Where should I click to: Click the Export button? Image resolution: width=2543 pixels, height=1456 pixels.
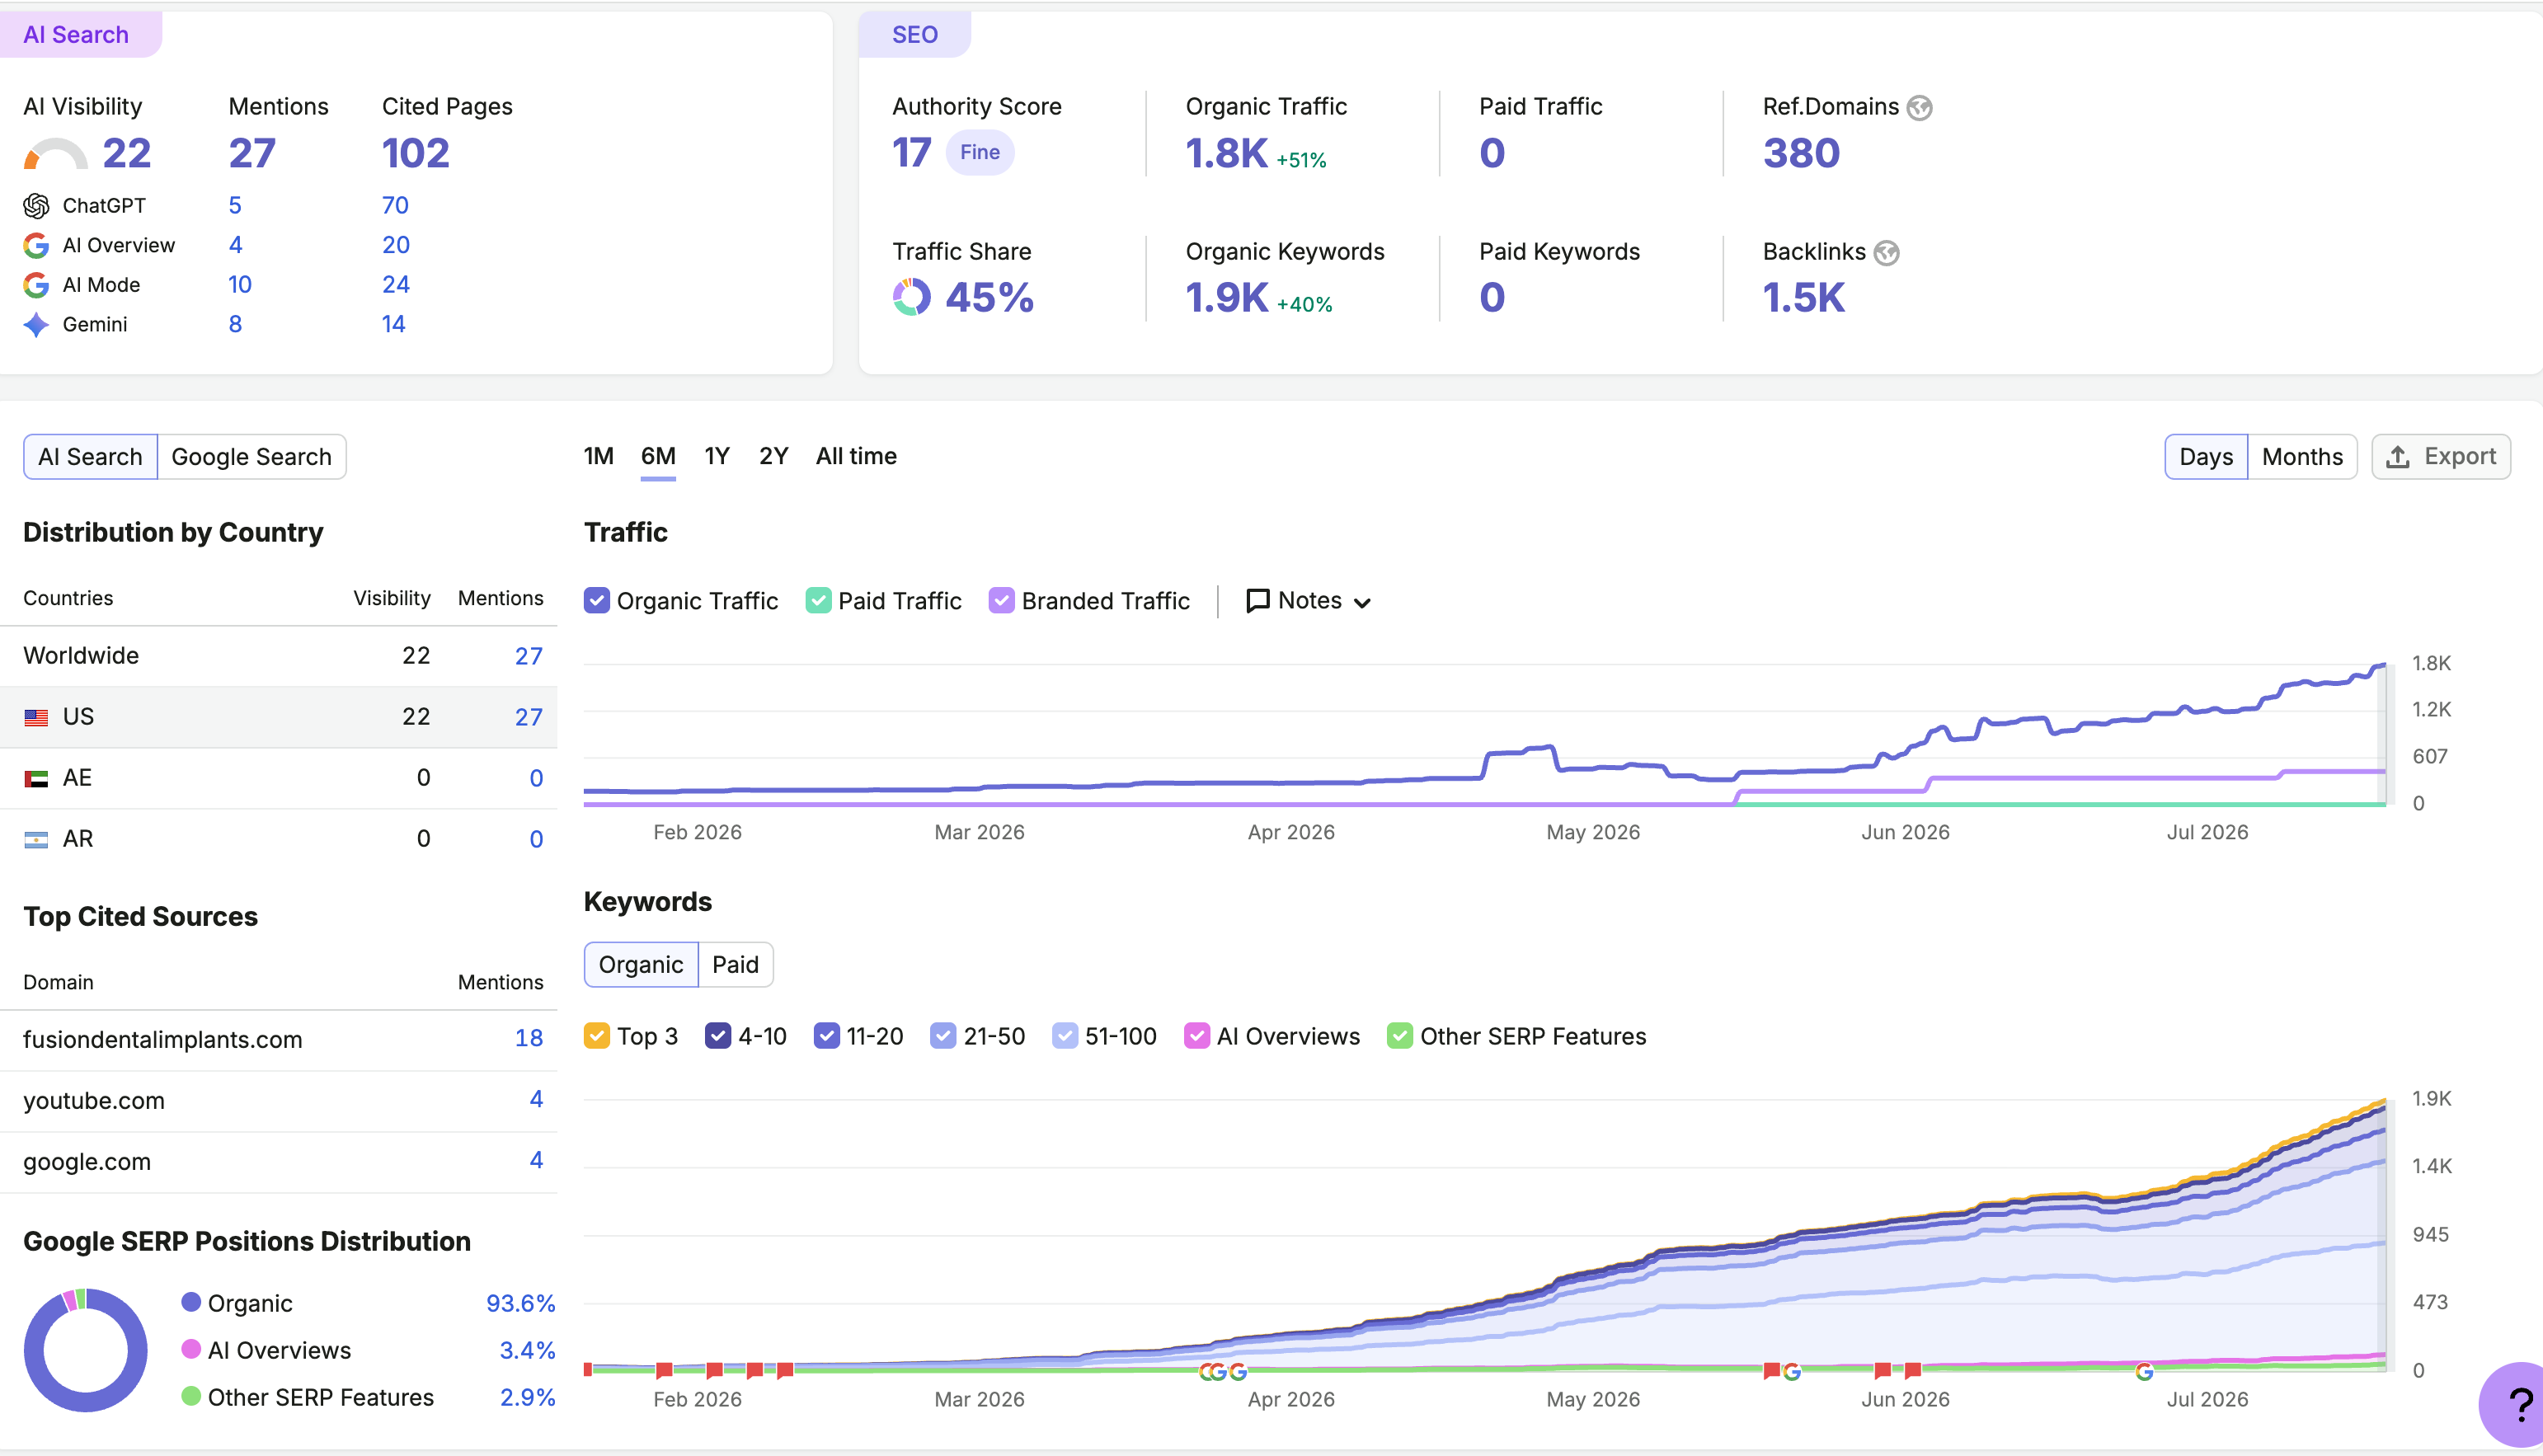click(x=2441, y=457)
